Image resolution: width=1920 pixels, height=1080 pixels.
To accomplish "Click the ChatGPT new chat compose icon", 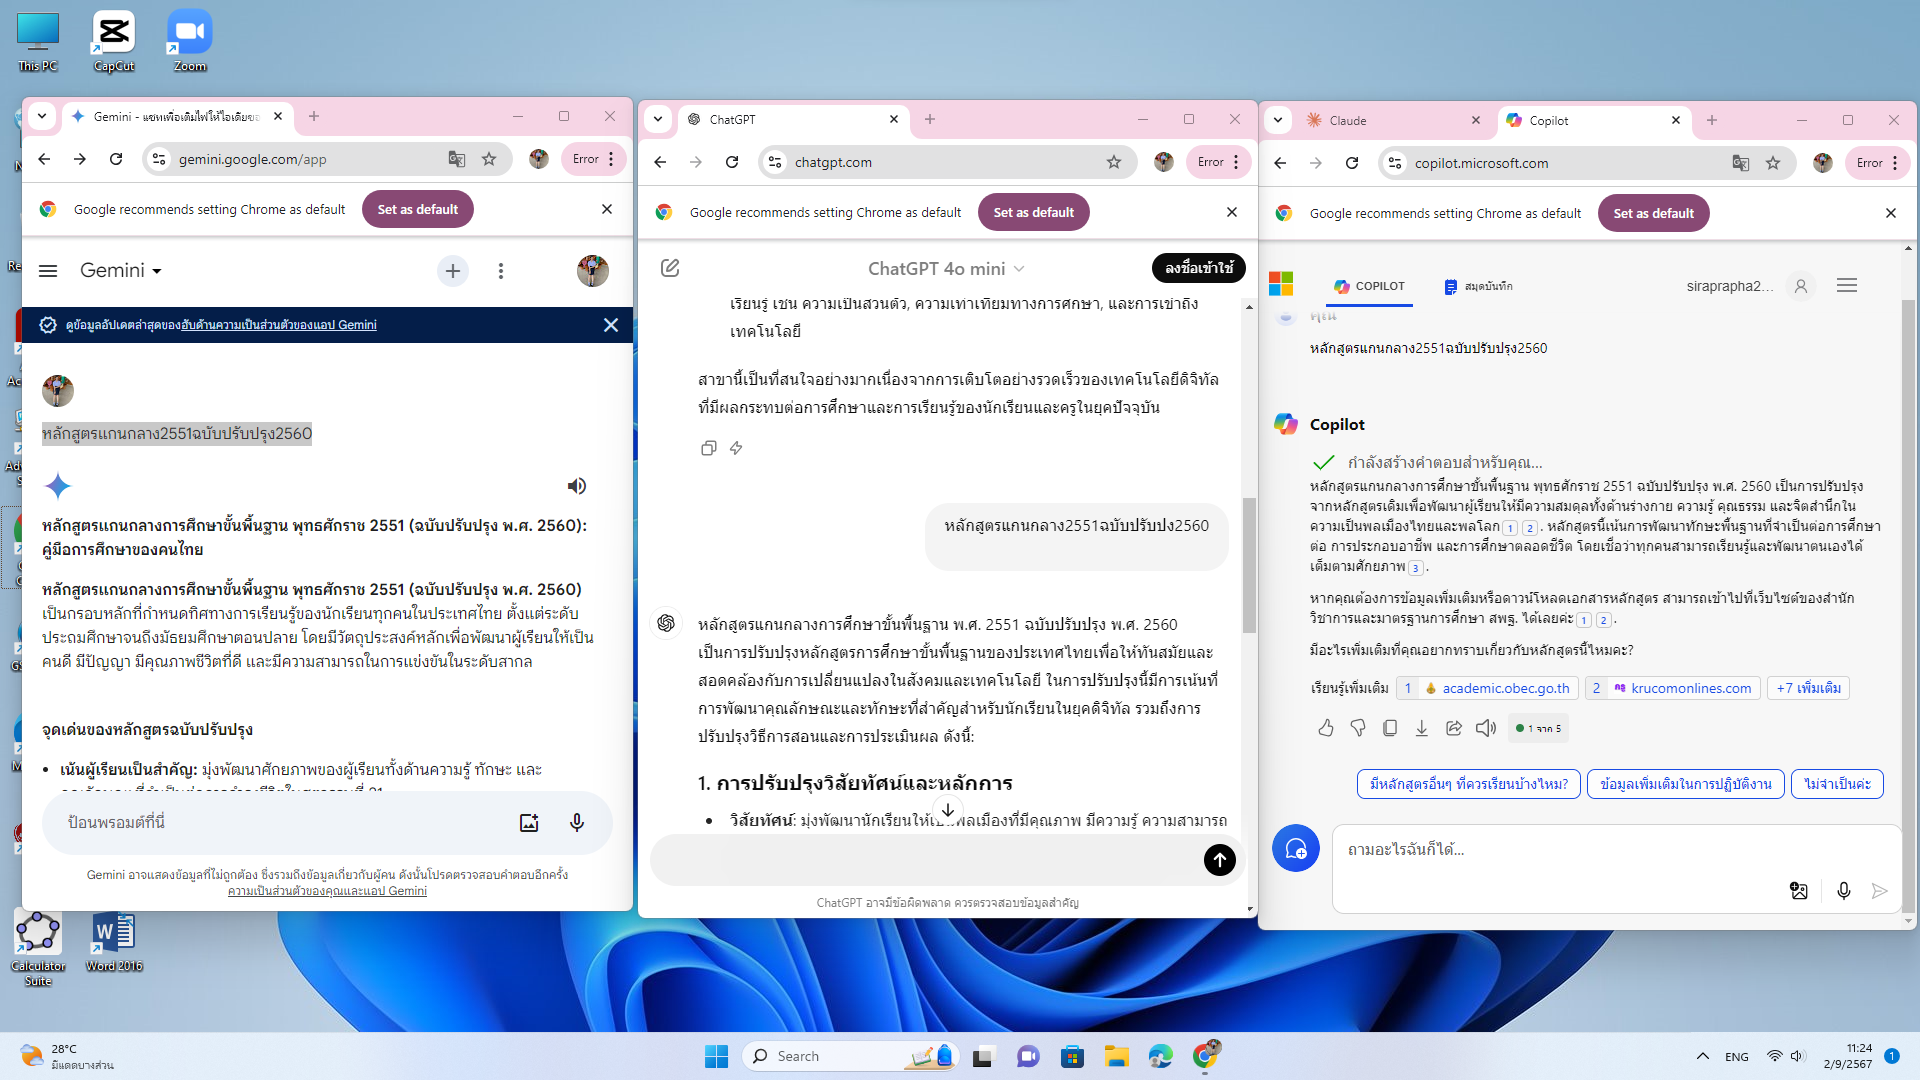I will pyautogui.click(x=670, y=268).
